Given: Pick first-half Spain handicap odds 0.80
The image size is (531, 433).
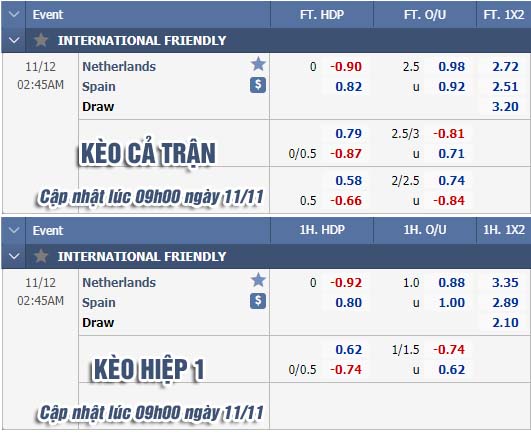Looking at the screenshot, I should coord(349,302).
